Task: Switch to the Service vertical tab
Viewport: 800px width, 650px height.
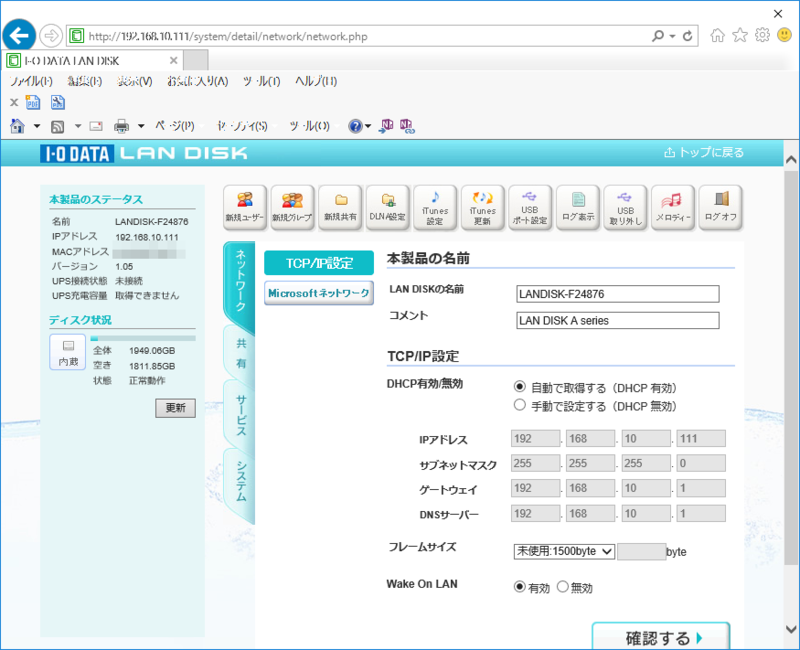Action: (x=240, y=415)
